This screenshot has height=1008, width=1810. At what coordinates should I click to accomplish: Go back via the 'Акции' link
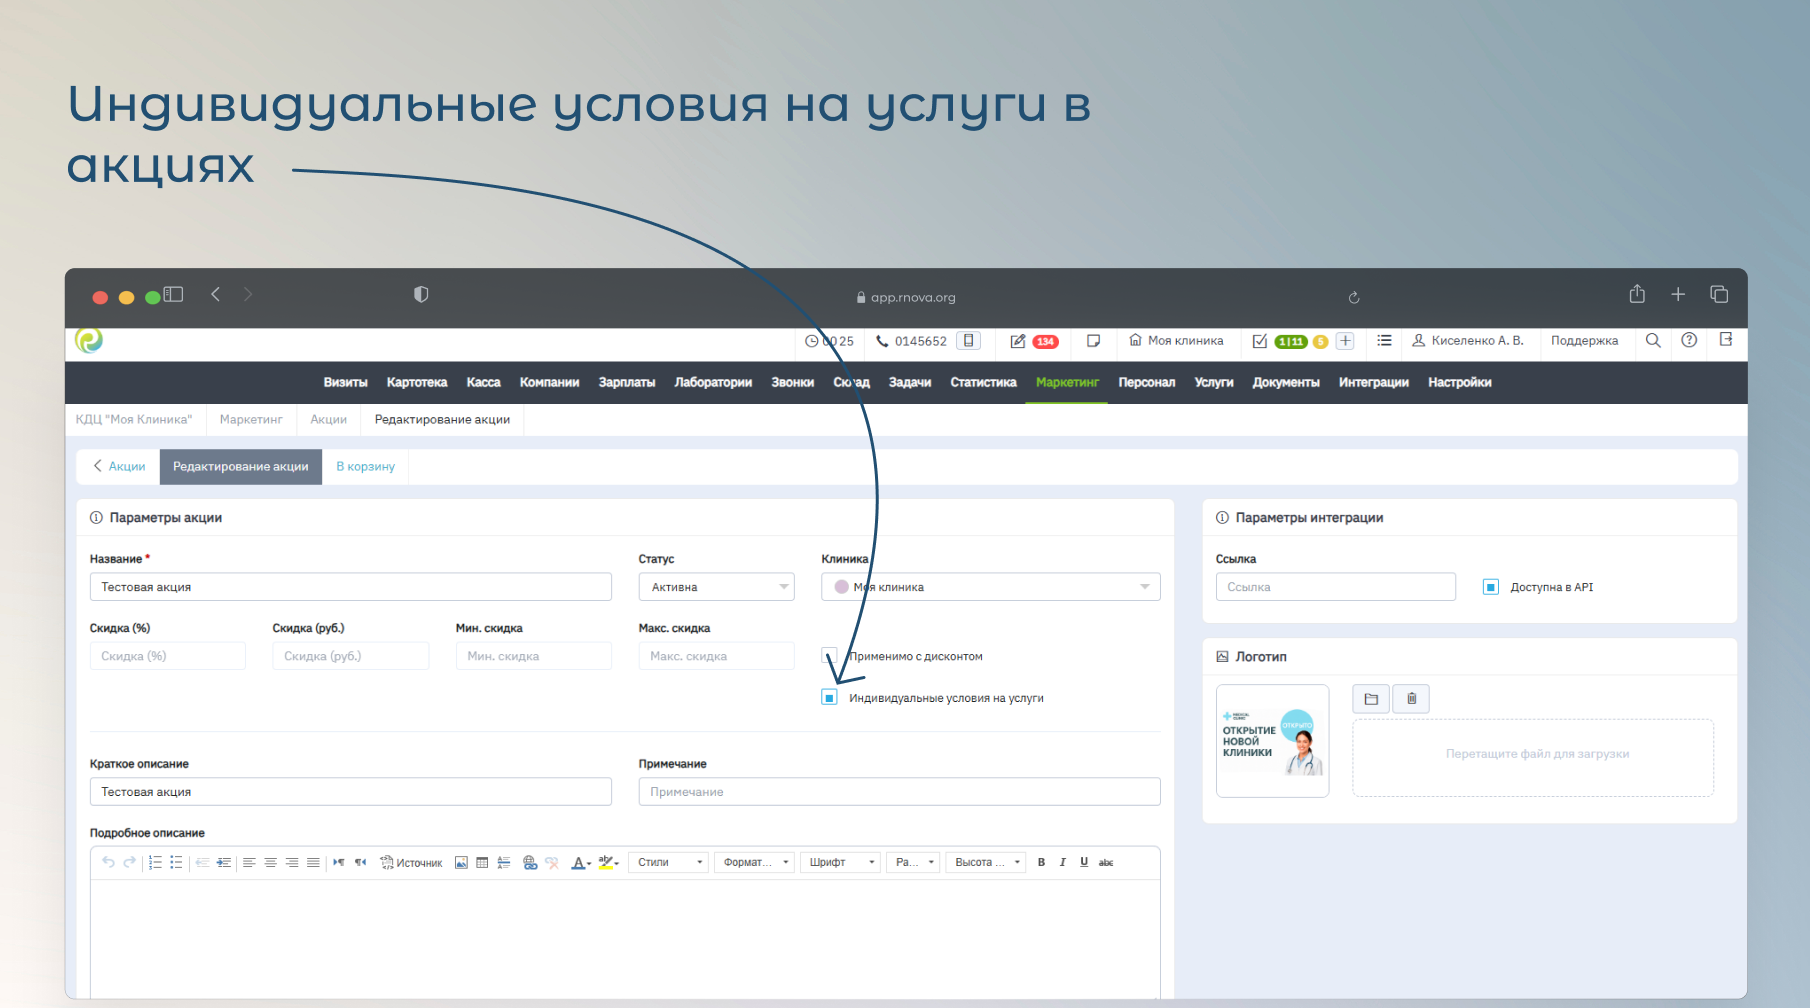(119, 467)
